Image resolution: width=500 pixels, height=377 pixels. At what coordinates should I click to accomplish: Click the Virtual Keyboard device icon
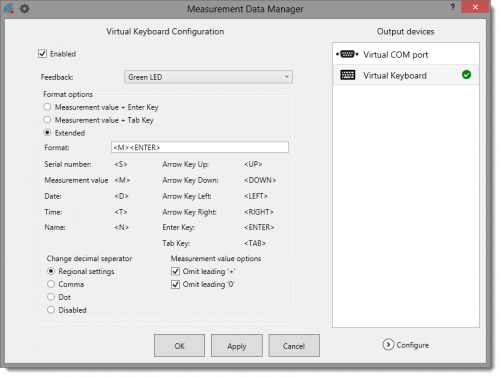pos(348,75)
